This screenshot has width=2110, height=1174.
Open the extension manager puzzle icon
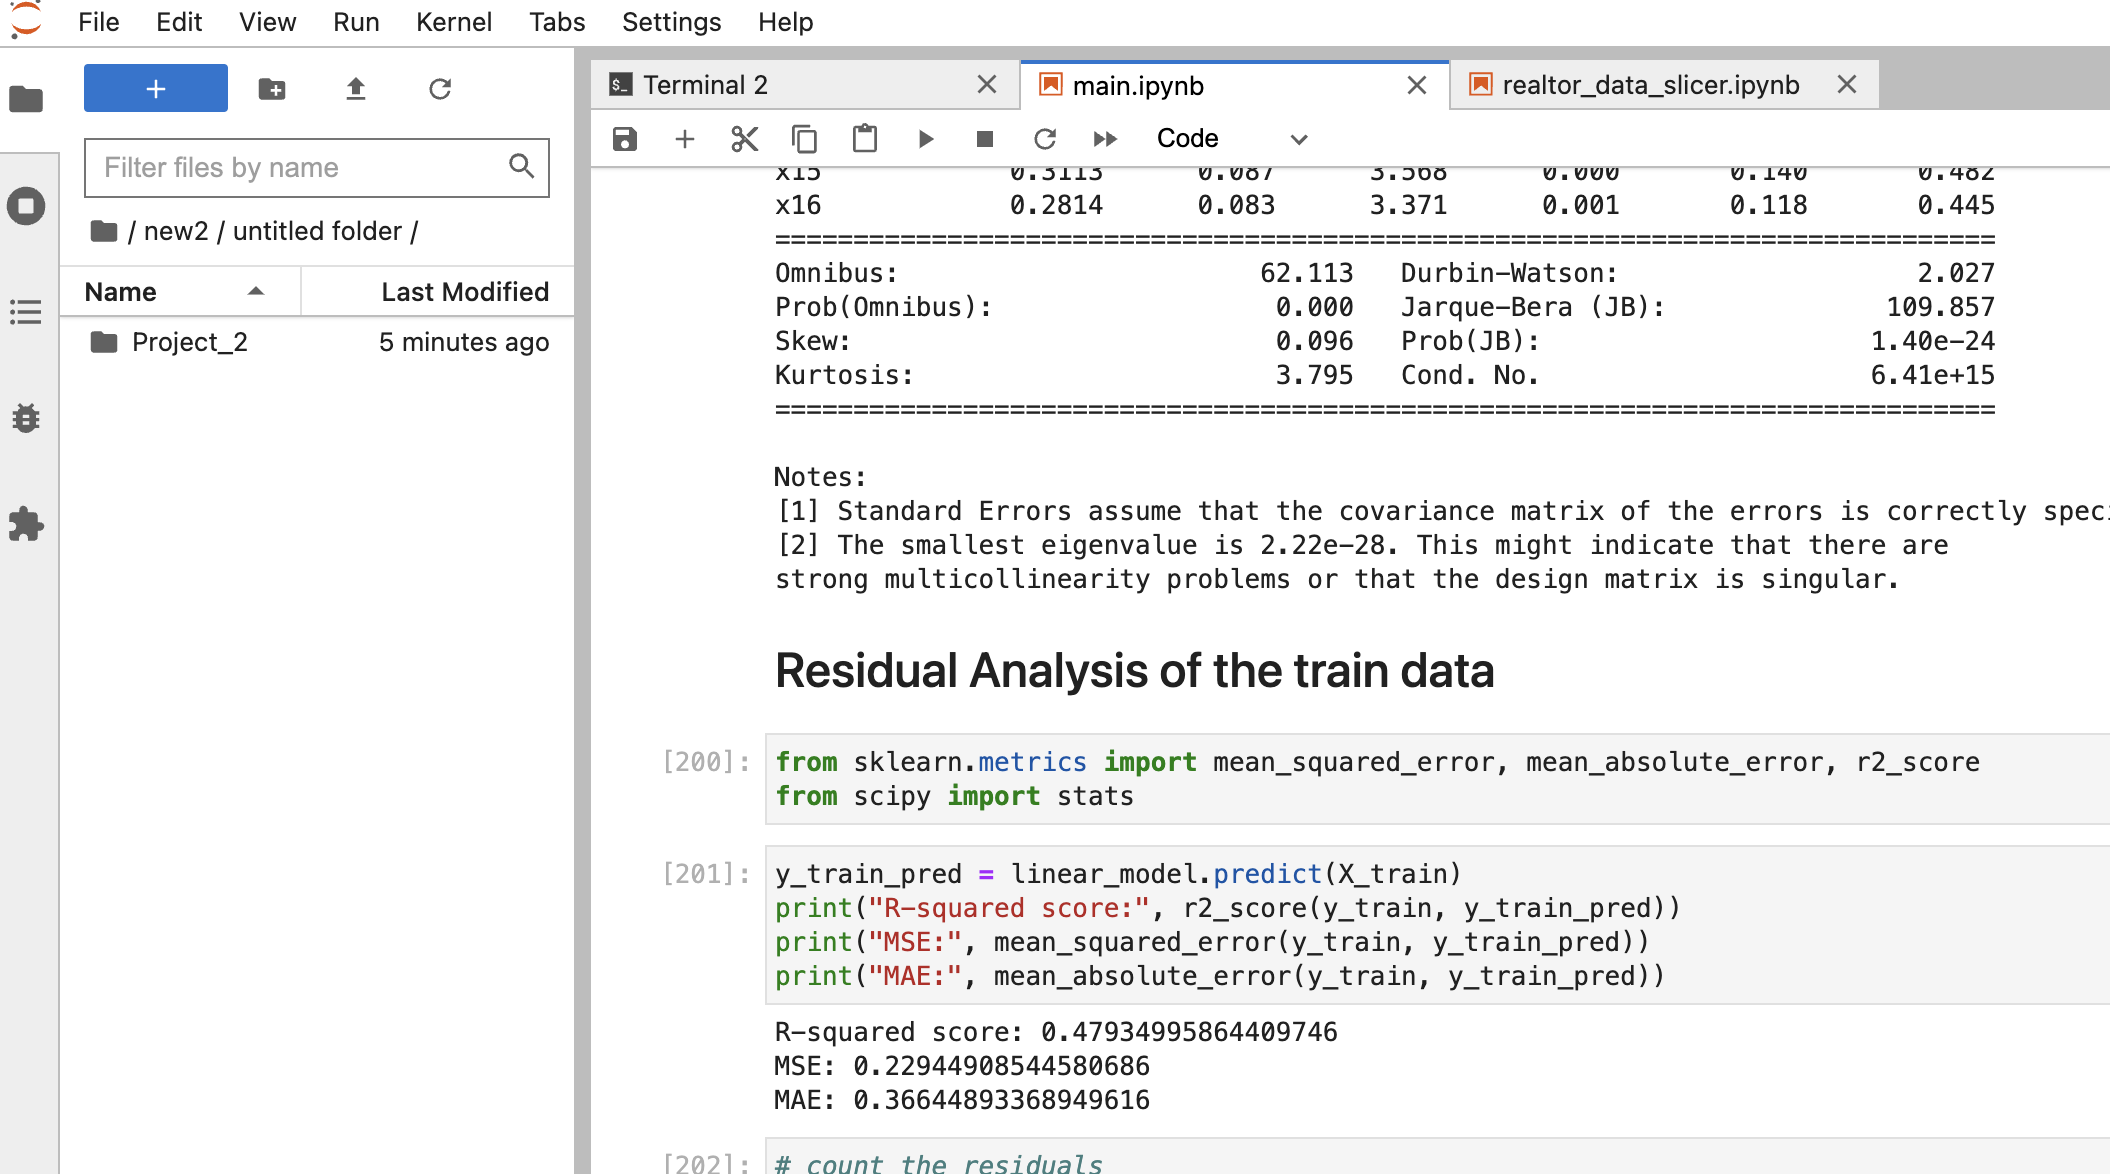pyautogui.click(x=27, y=524)
